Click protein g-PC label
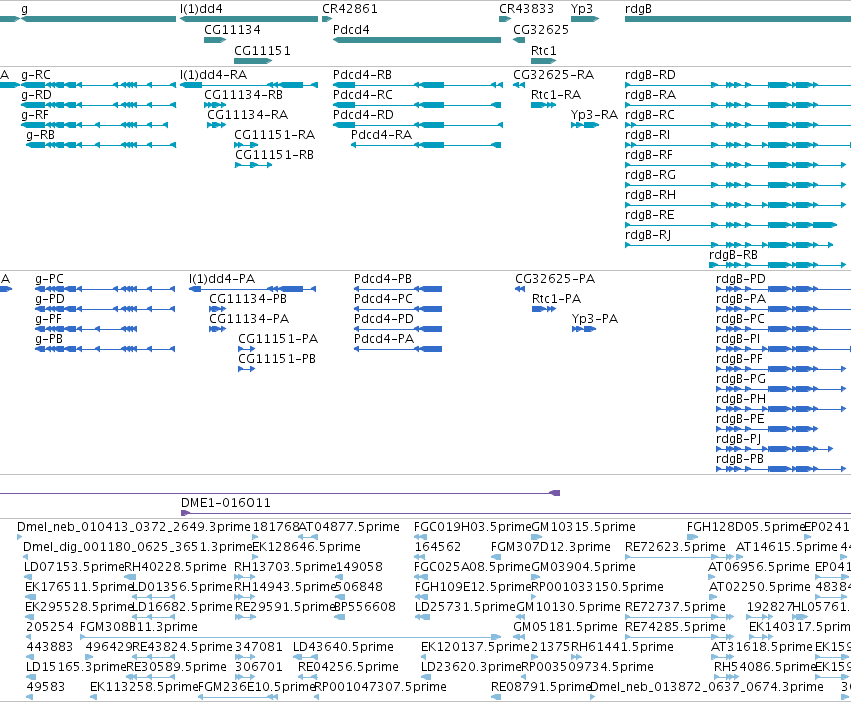The height and width of the screenshot is (702, 851). 49,279
